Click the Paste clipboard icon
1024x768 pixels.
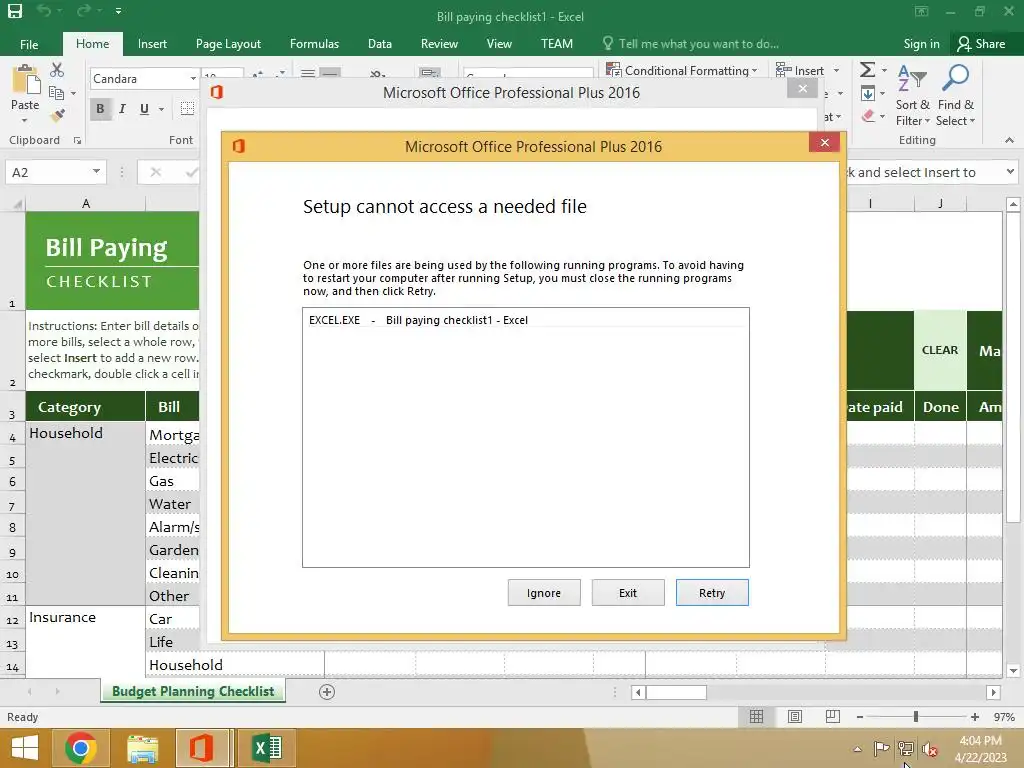[25, 80]
